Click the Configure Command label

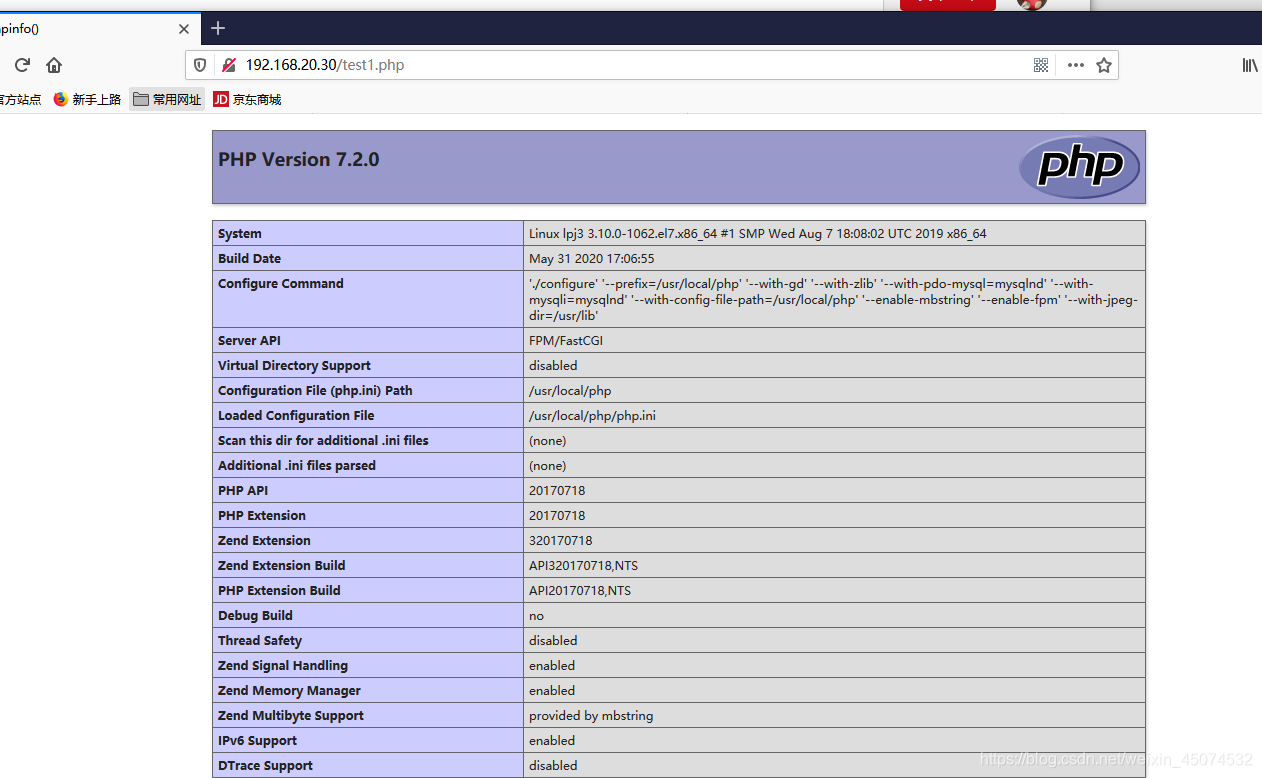(281, 284)
